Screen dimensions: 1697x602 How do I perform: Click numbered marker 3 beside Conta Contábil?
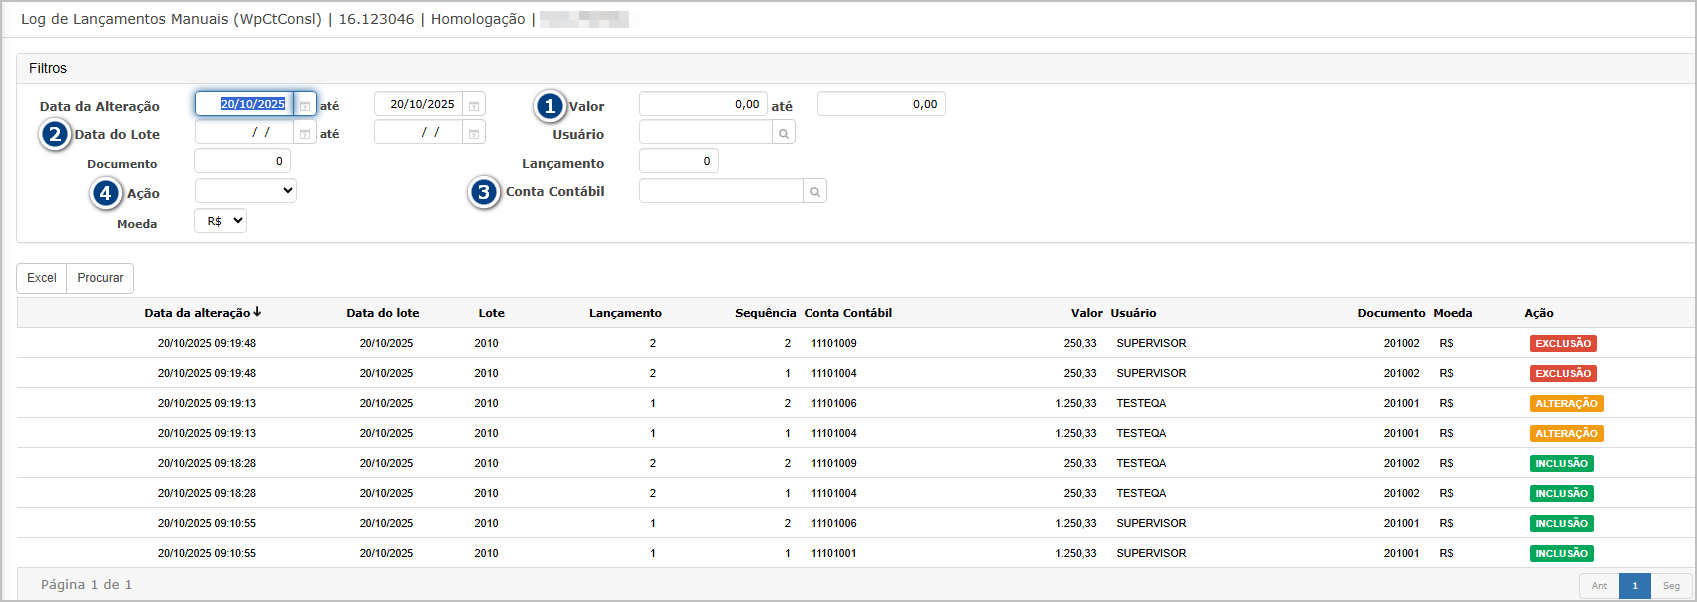[484, 192]
